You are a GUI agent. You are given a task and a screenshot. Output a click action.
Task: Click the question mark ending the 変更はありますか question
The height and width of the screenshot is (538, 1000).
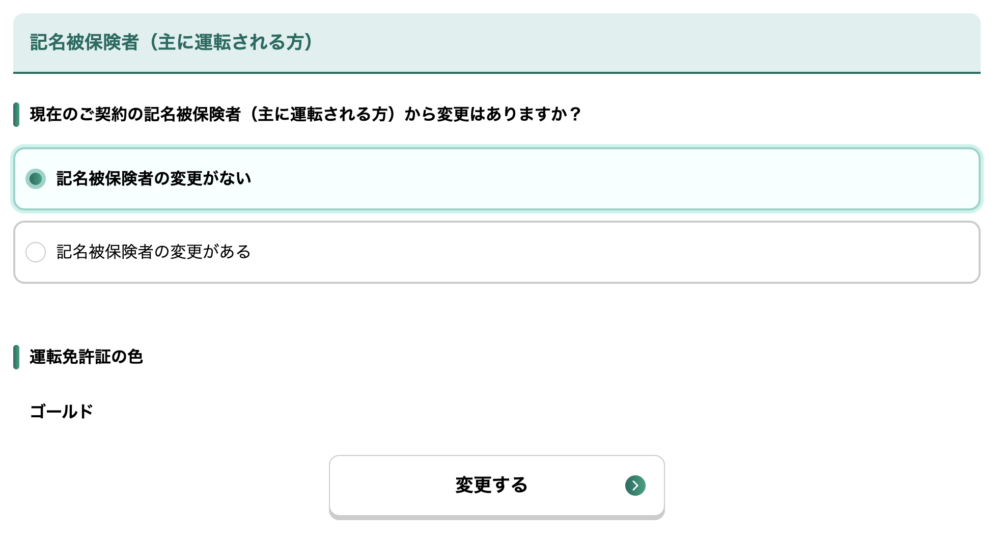[575, 114]
